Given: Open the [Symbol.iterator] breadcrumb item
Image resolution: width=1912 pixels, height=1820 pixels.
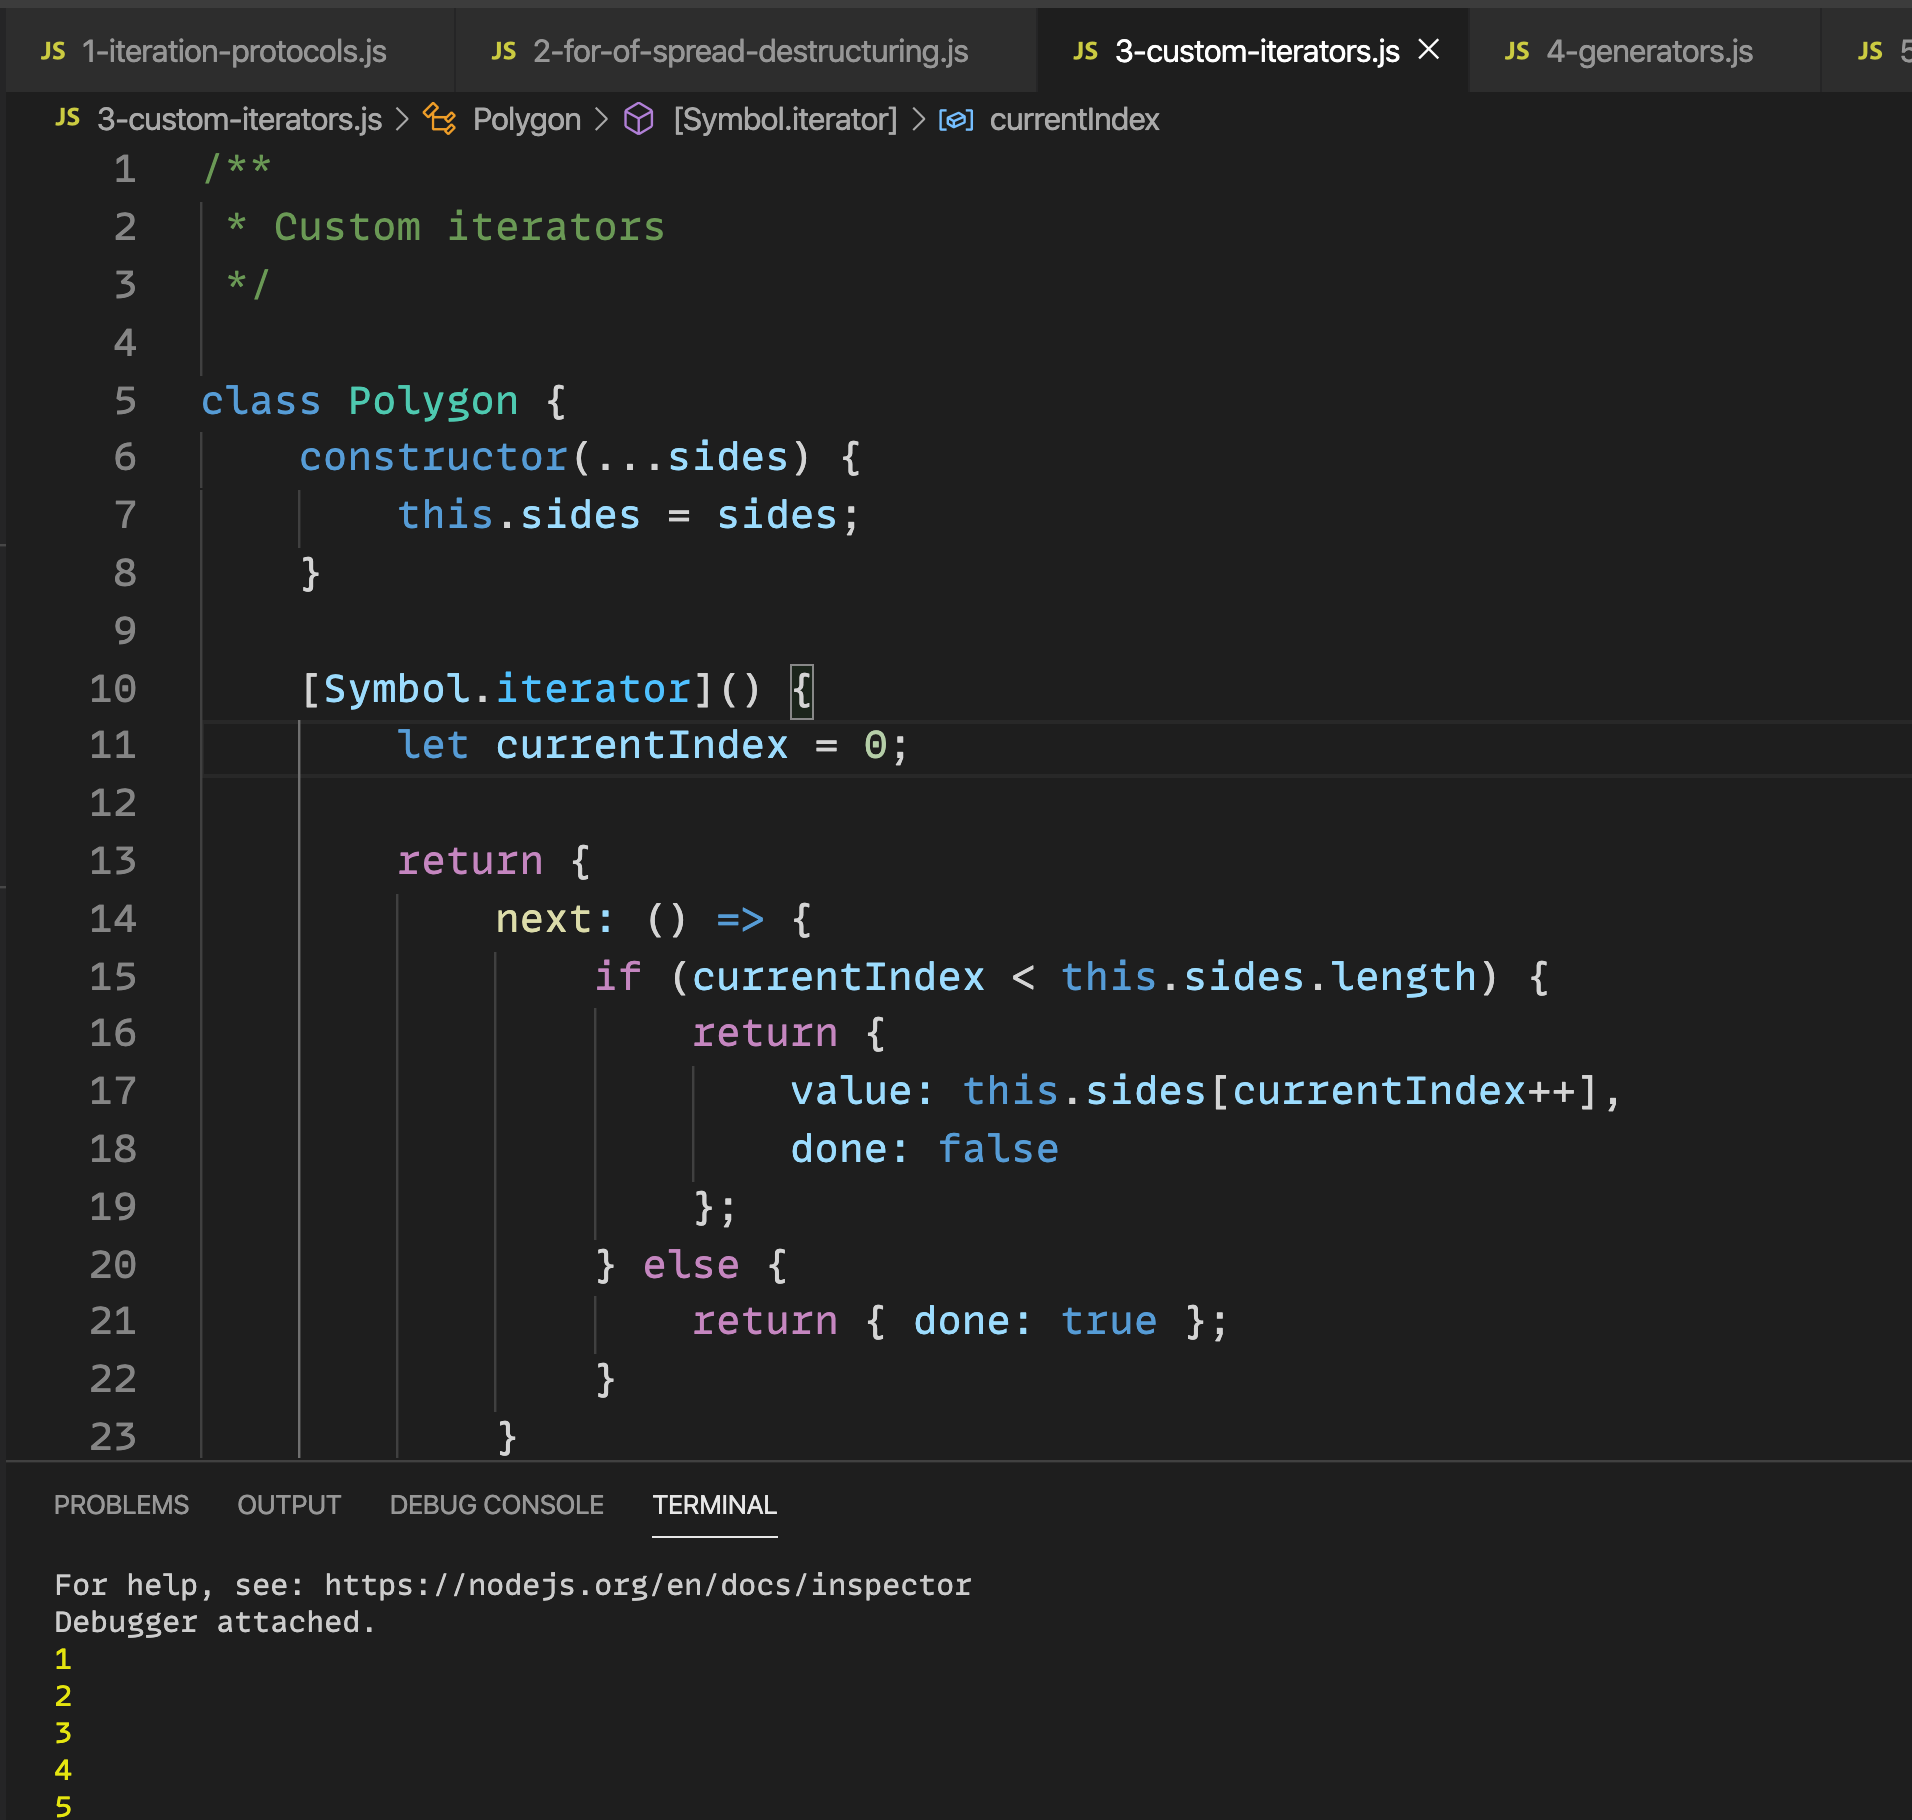Looking at the screenshot, I should click(786, 120).
